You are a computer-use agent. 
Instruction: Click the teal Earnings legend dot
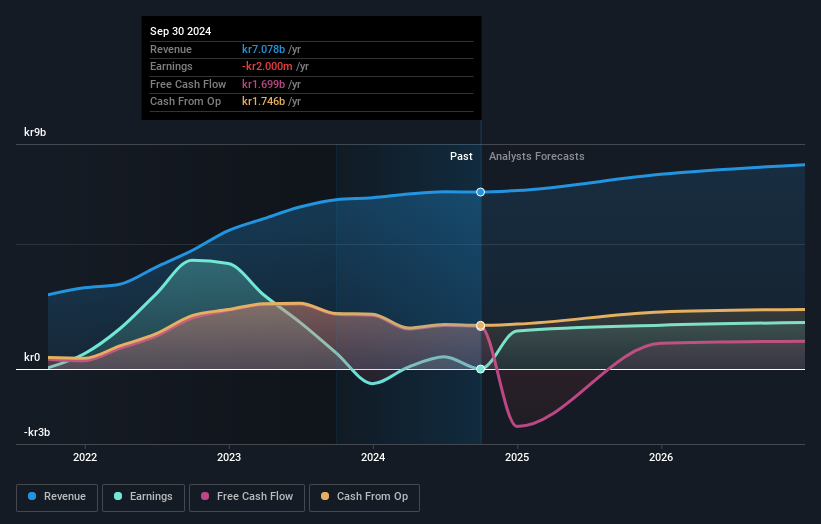click(x=118, y=496)
